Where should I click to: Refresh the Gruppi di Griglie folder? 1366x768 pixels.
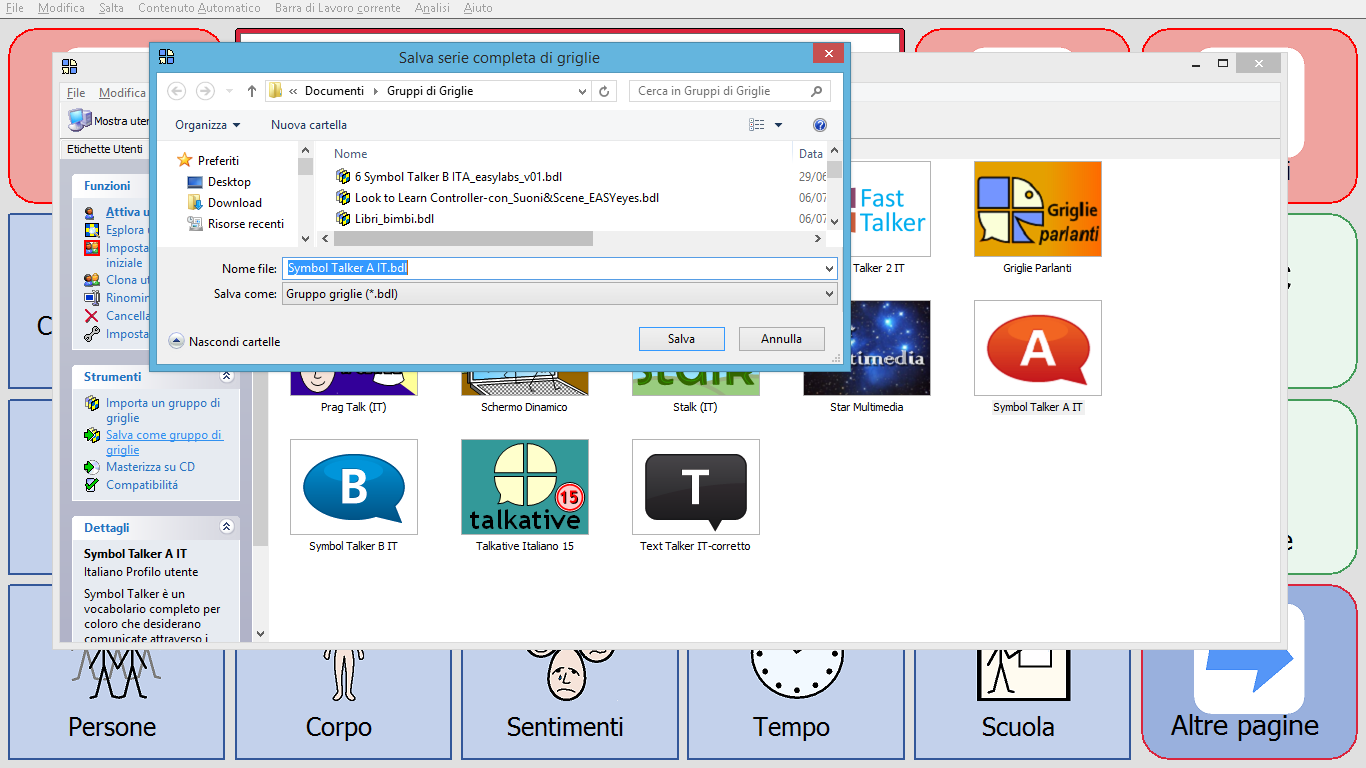604,91
